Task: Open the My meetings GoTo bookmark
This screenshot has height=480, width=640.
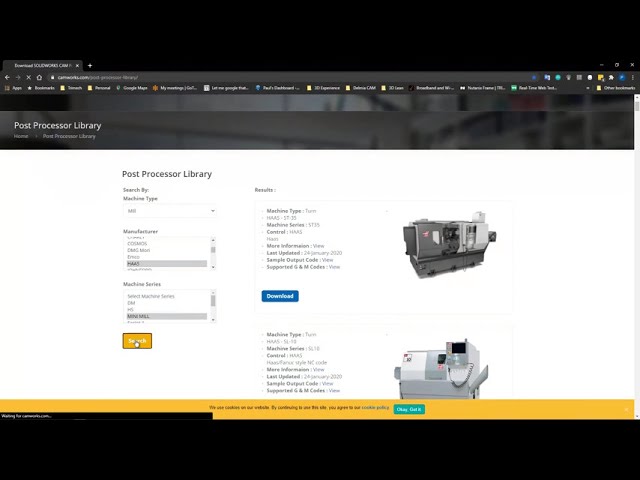Action: (175, 88)
